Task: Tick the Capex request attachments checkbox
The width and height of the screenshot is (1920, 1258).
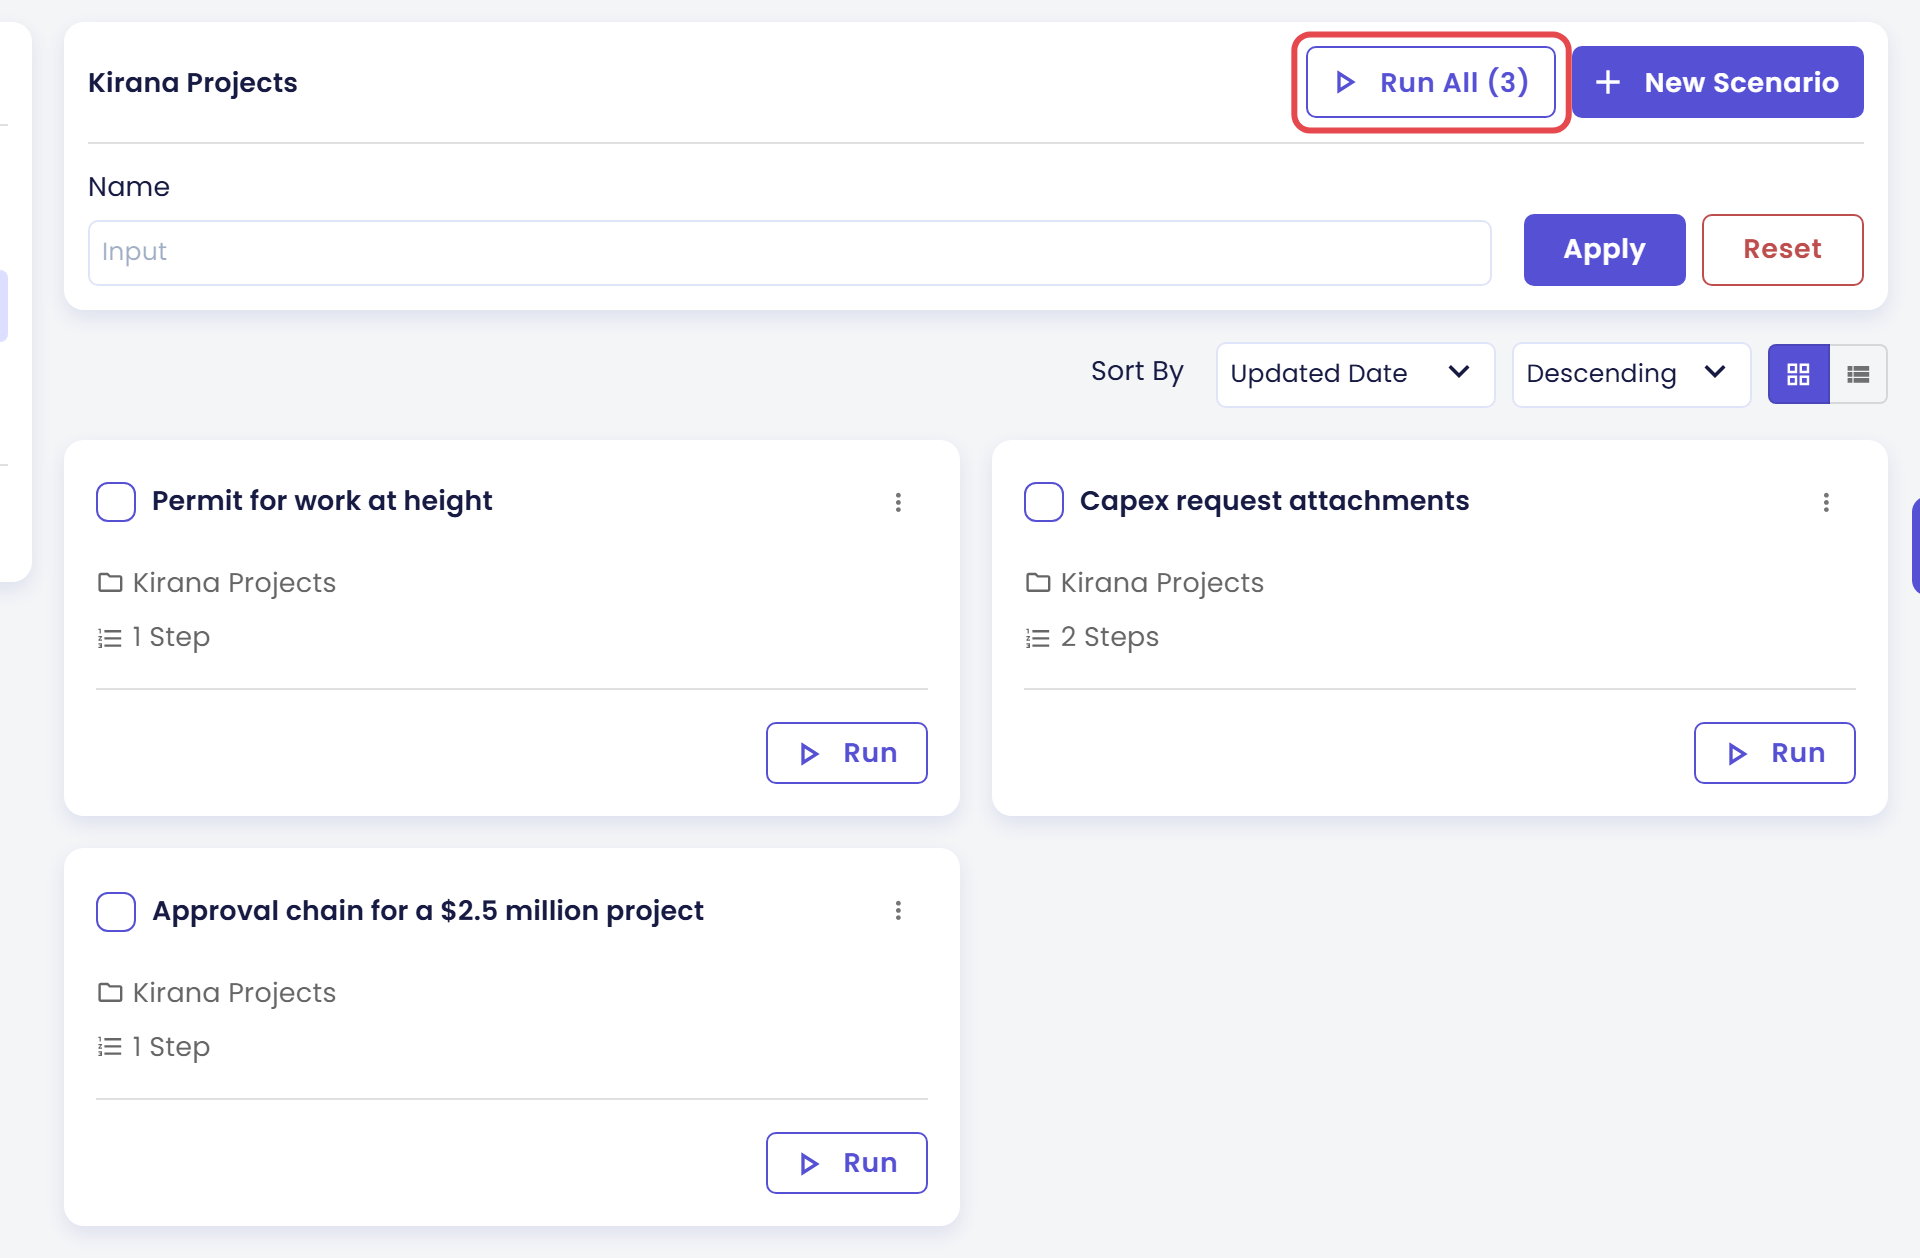Action: [x=1044, y=502]
